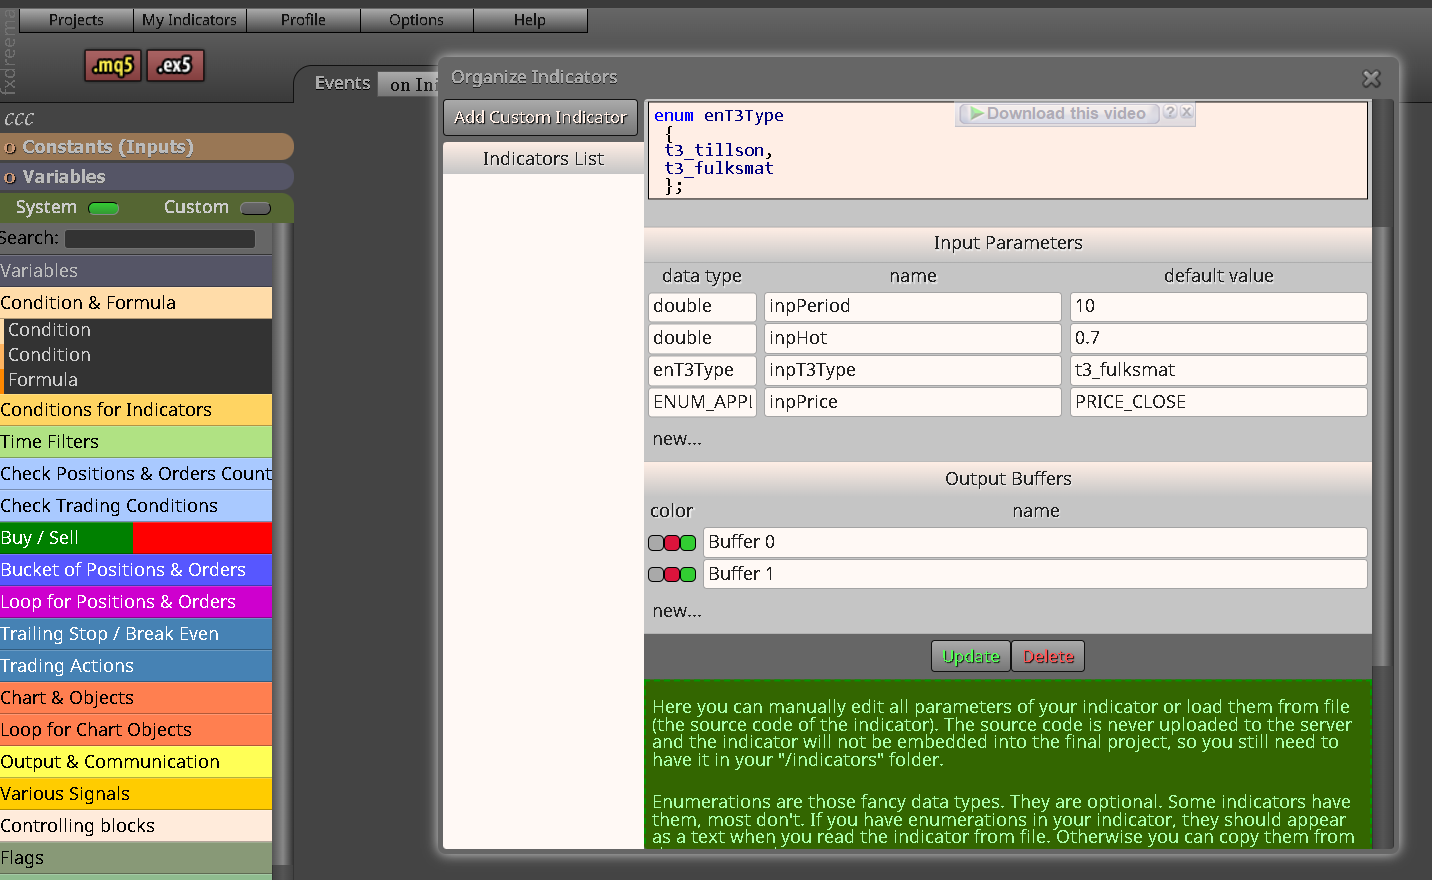Switch to the Events tab
Viewport: 1432px width, 880px height.
[342, 83]
